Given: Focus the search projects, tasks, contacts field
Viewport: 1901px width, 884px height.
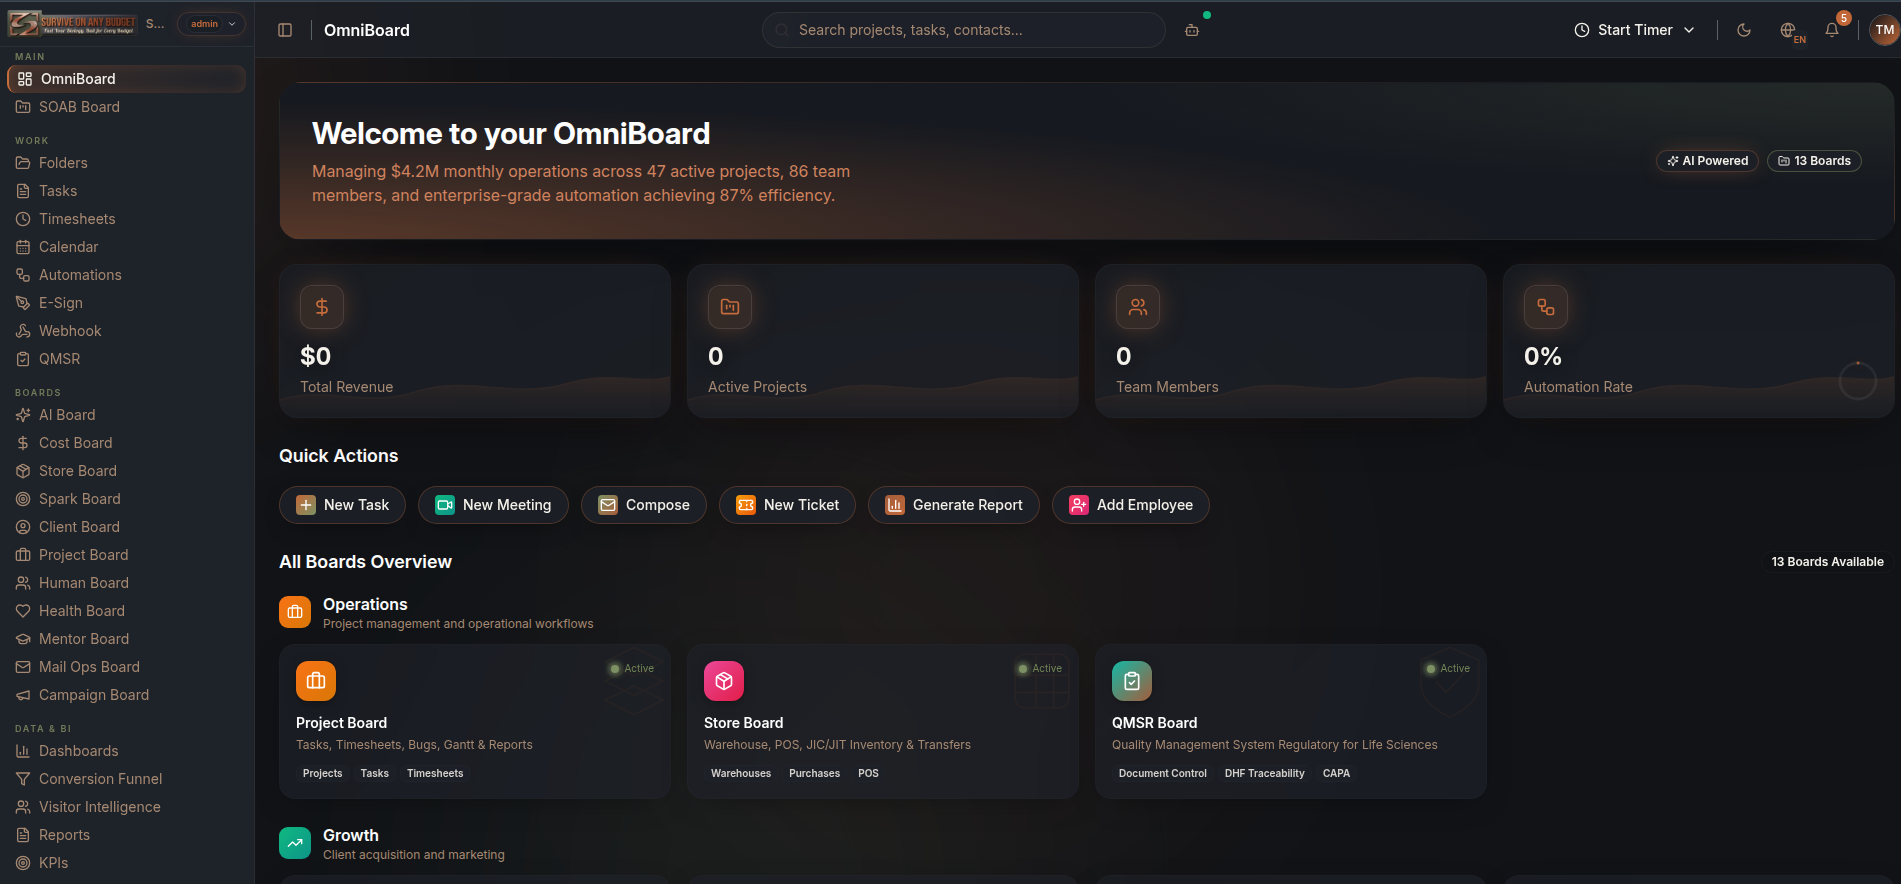Looking at the screenshot, I should point(964,30).
